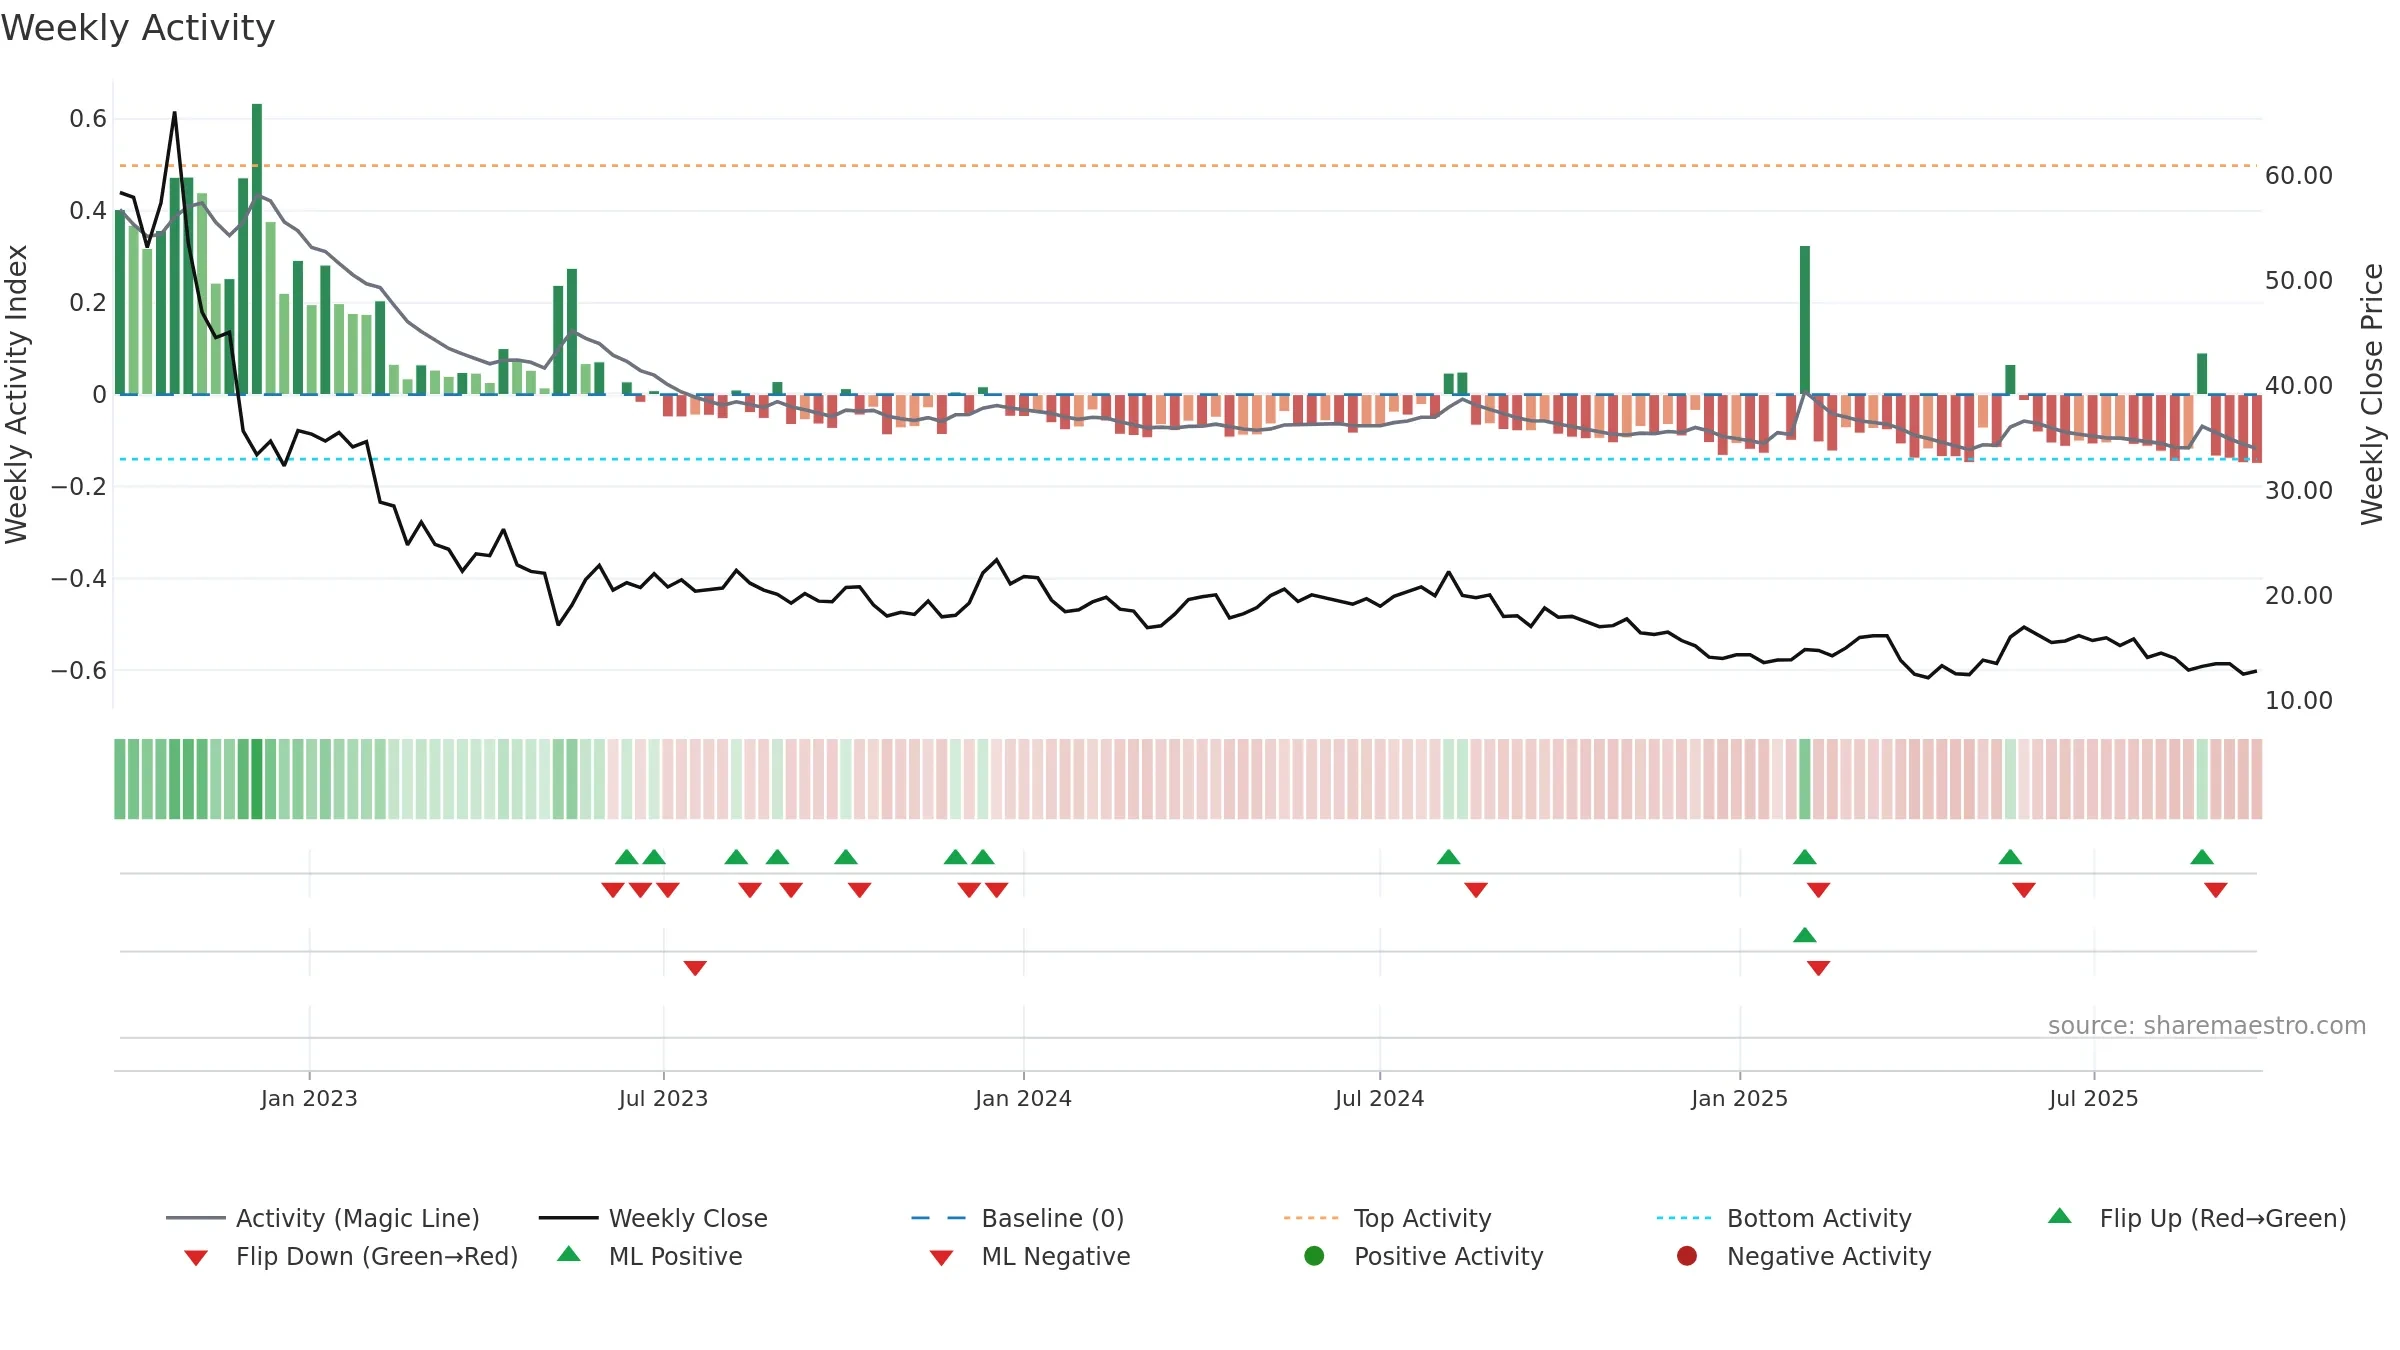Toggle the Bottom Activity legend entry
Screen dimensions: 2400x1350
[1784, 1218]
